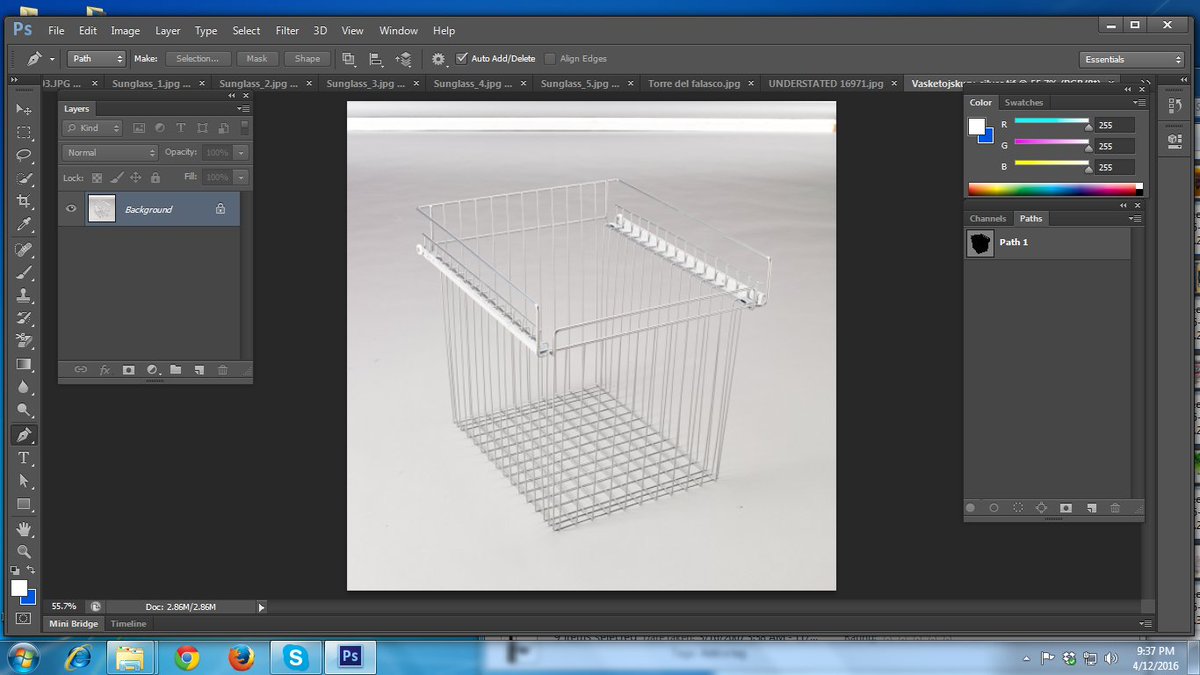Select the Eraser tool
This screenshot has height=675, width=1200.
coord(24,341)
